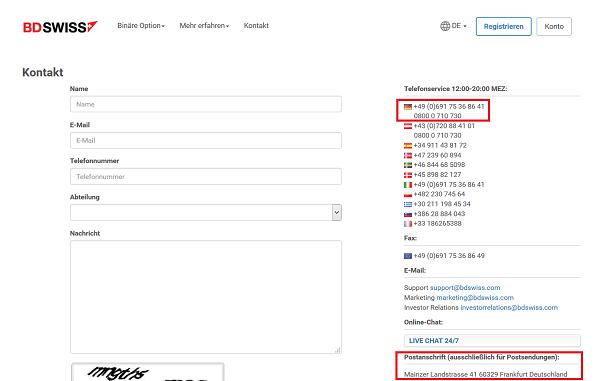The width and height of the screenshot is (600, 381).
Task: Click the Italian flag icon
Action: pyautogui.click(x=408, y=185)
